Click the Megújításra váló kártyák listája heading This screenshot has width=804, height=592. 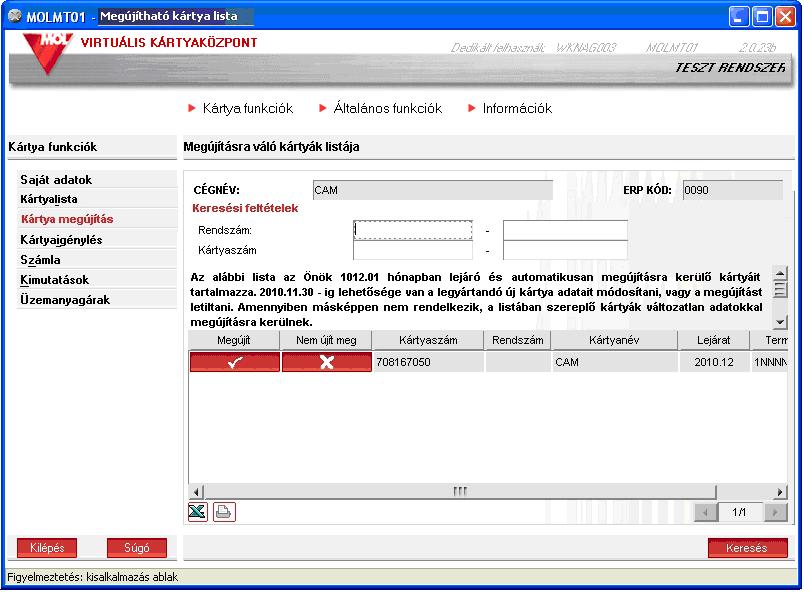click(271, 147)
